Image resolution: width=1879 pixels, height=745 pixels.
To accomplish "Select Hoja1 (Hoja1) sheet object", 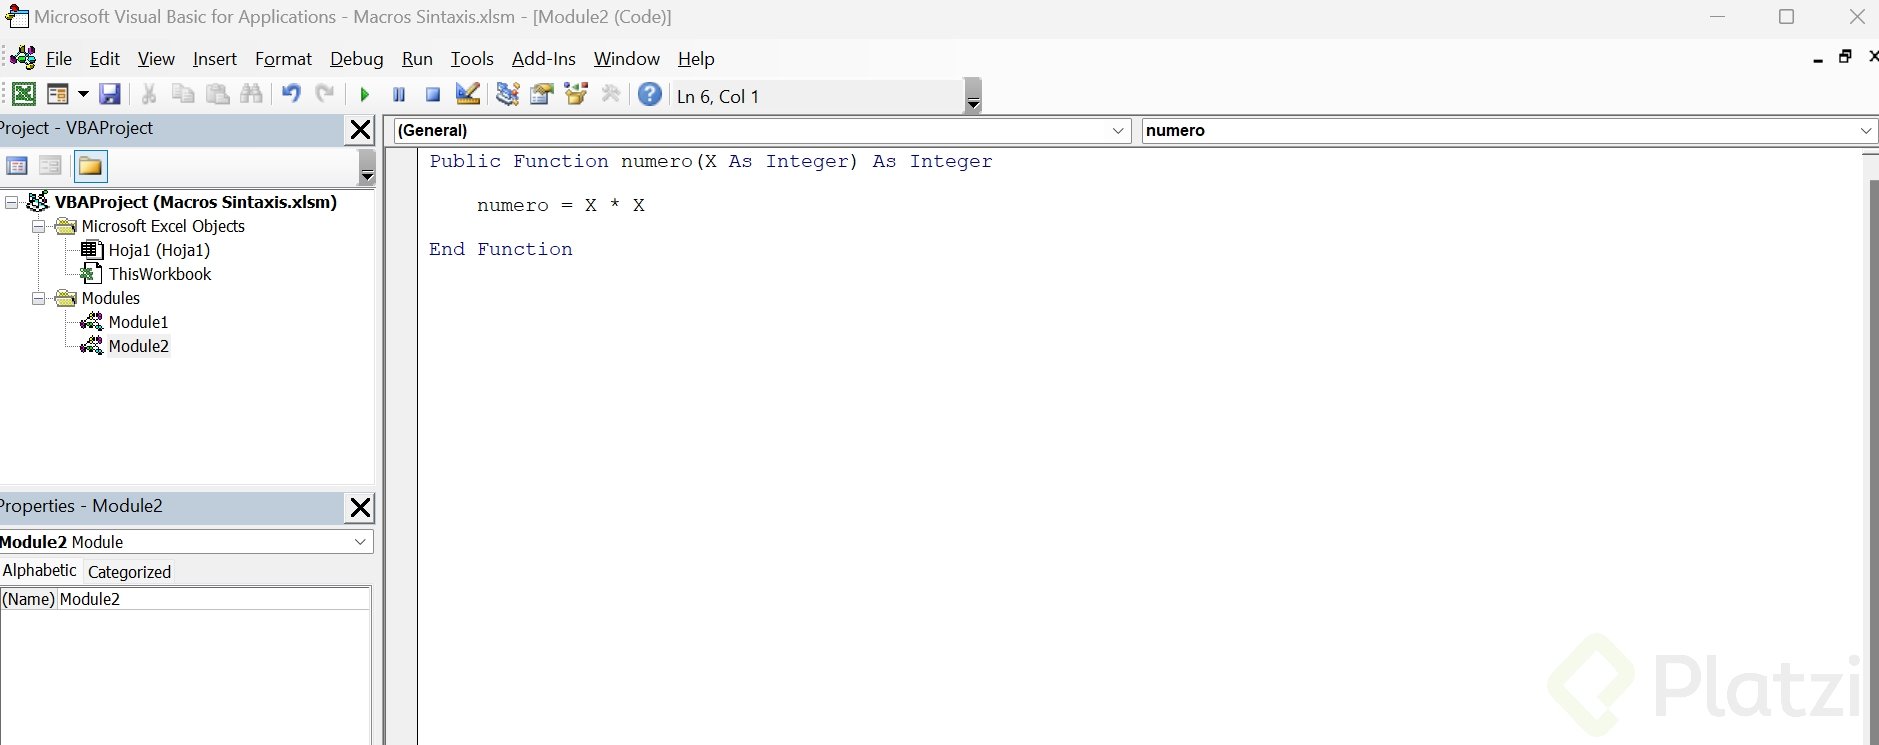I will tap(159, 250).
